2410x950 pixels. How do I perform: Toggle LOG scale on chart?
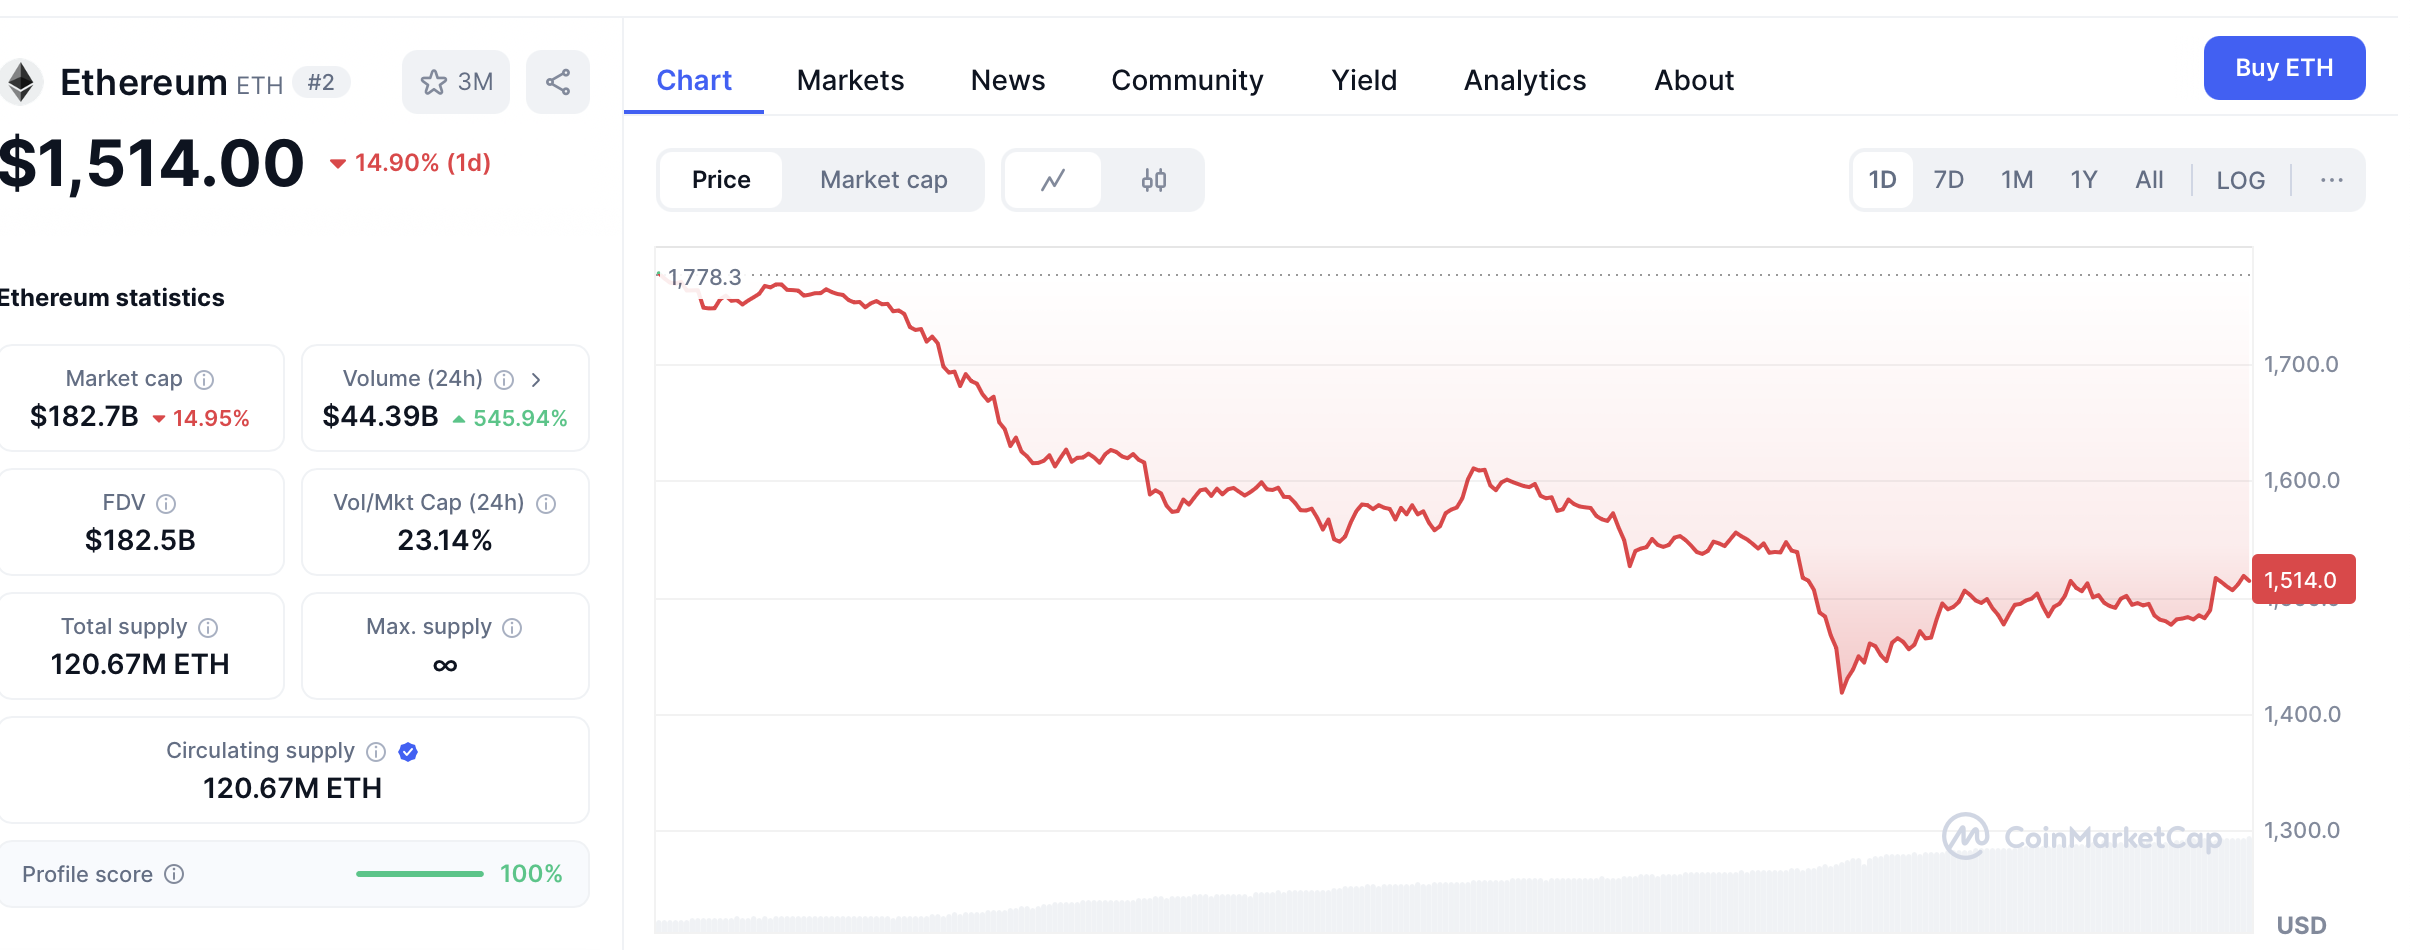coord(2240,180)
